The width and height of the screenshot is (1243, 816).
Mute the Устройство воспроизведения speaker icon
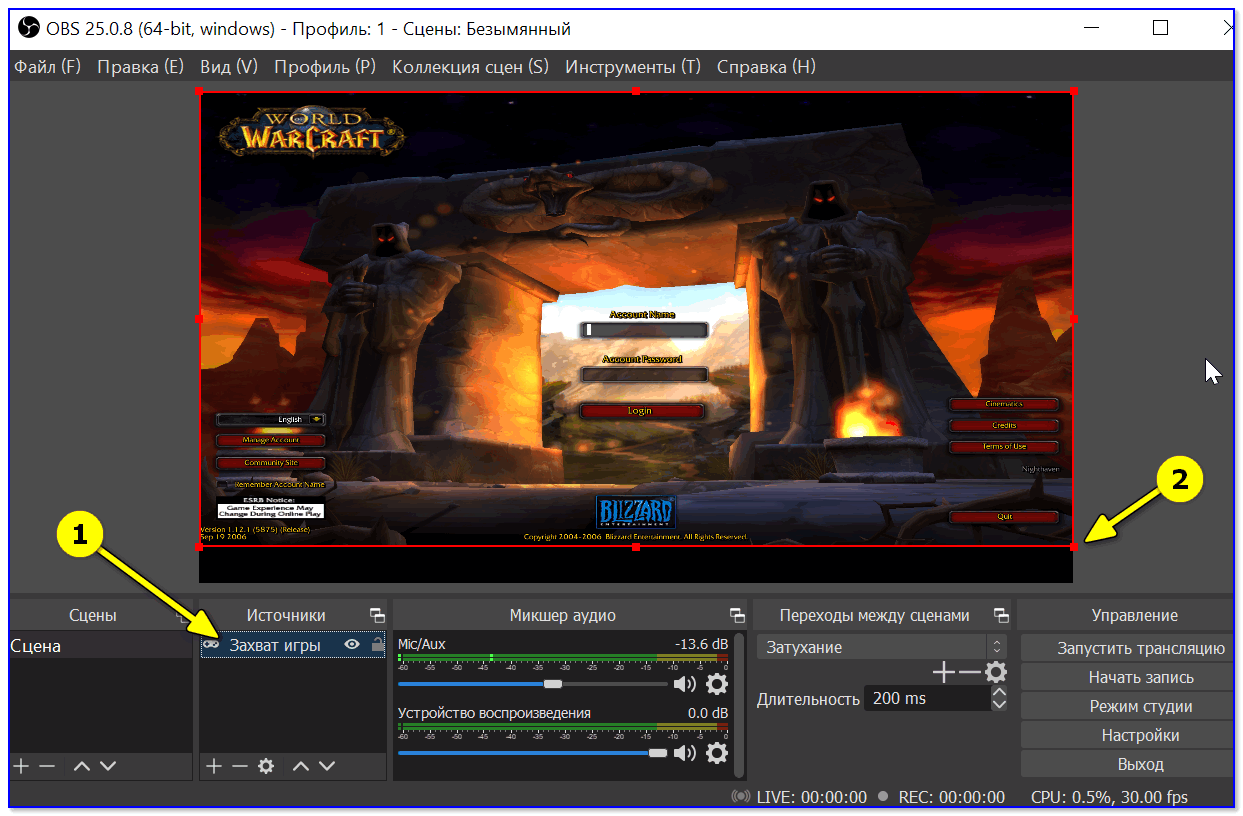[684, 753]
